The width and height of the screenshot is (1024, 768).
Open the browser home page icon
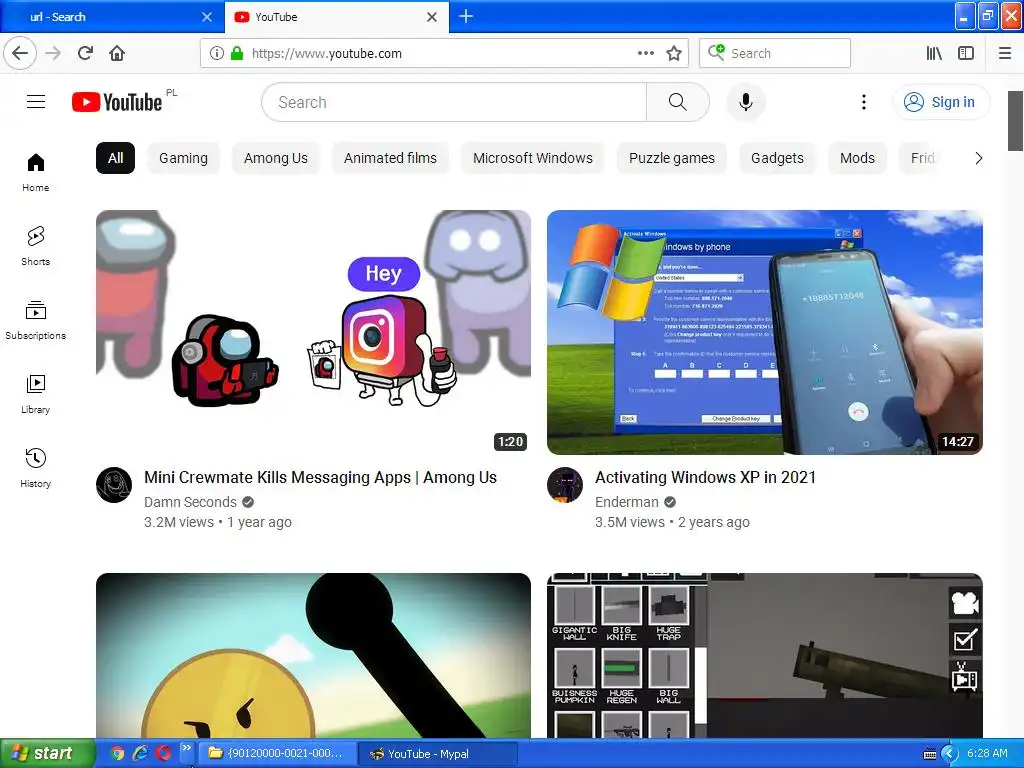tap(117, 53)
